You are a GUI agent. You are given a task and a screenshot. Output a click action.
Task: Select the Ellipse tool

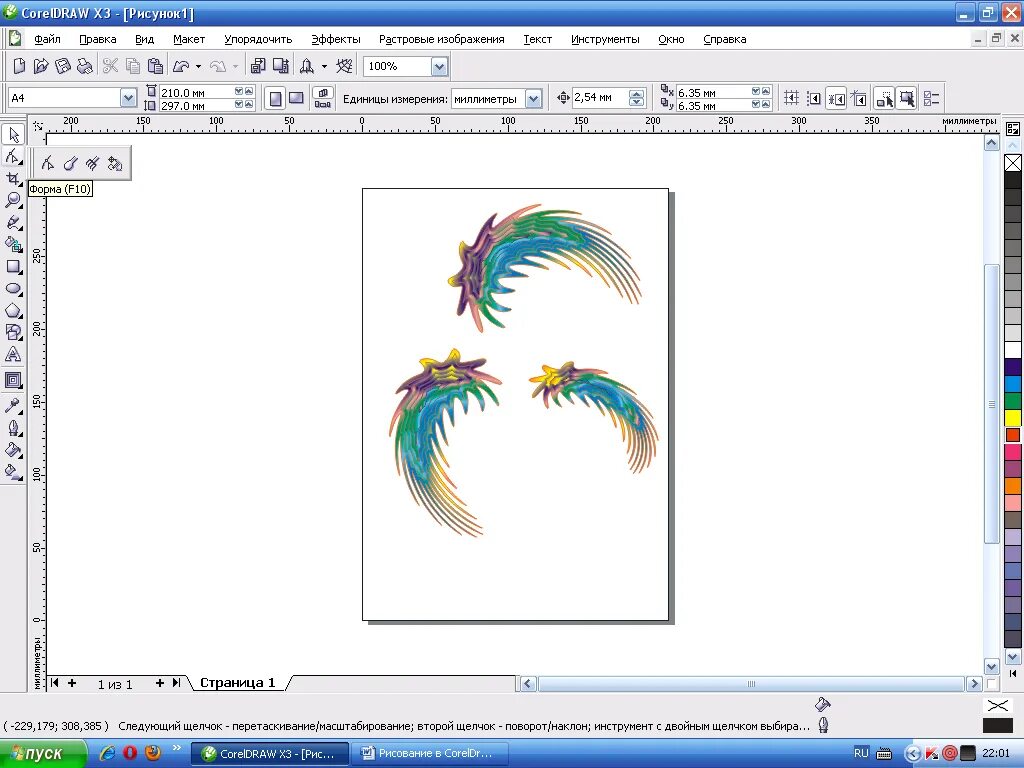tap(13, 289)
